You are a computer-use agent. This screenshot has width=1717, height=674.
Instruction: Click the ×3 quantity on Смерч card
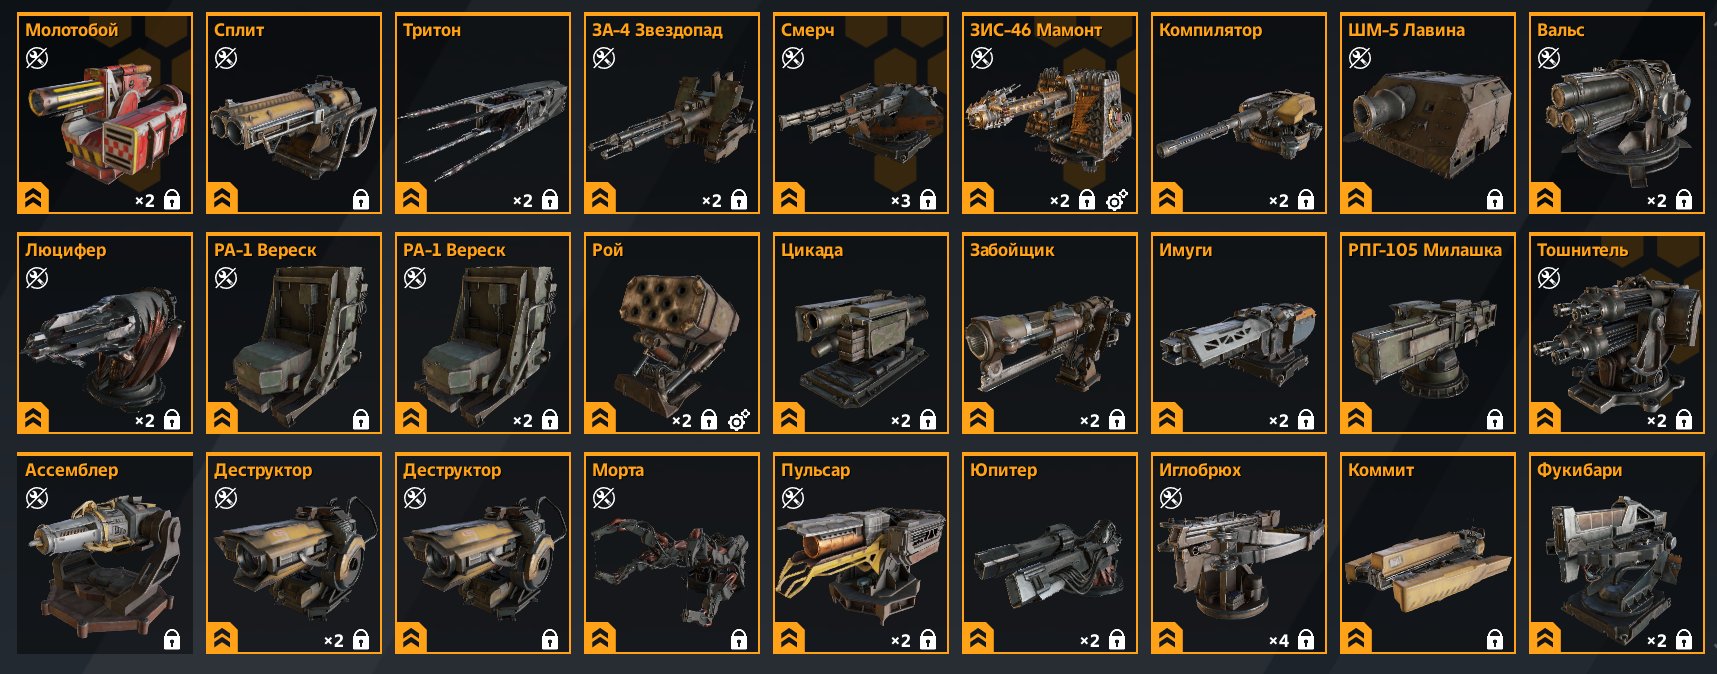coord(901,201)
